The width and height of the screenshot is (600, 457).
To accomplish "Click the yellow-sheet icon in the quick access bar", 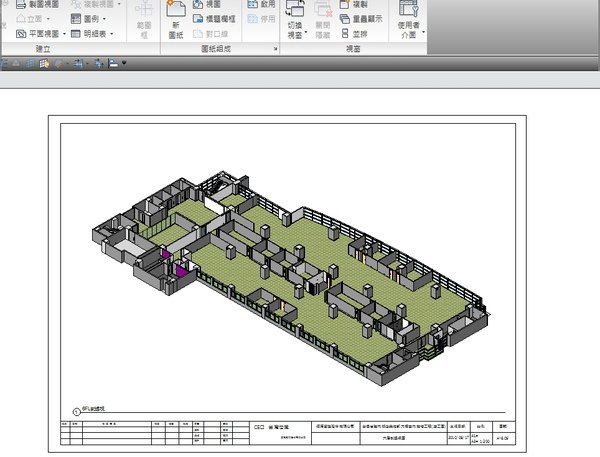I will click(44, 64).
